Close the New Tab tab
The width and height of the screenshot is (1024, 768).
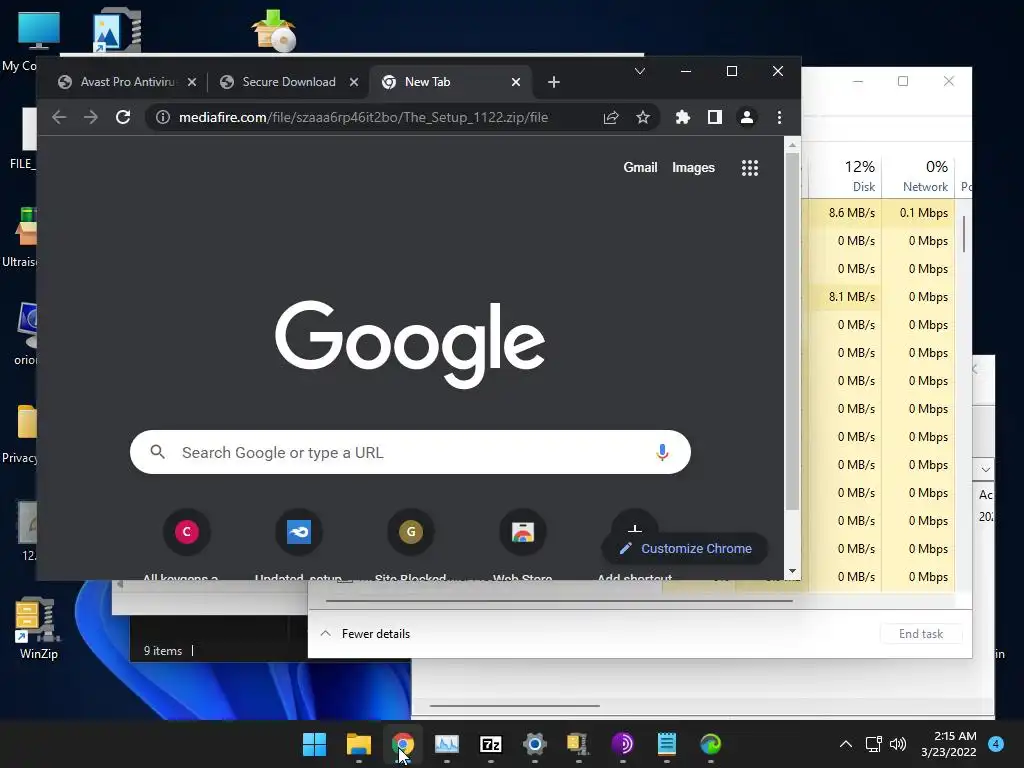pos(515,82)
